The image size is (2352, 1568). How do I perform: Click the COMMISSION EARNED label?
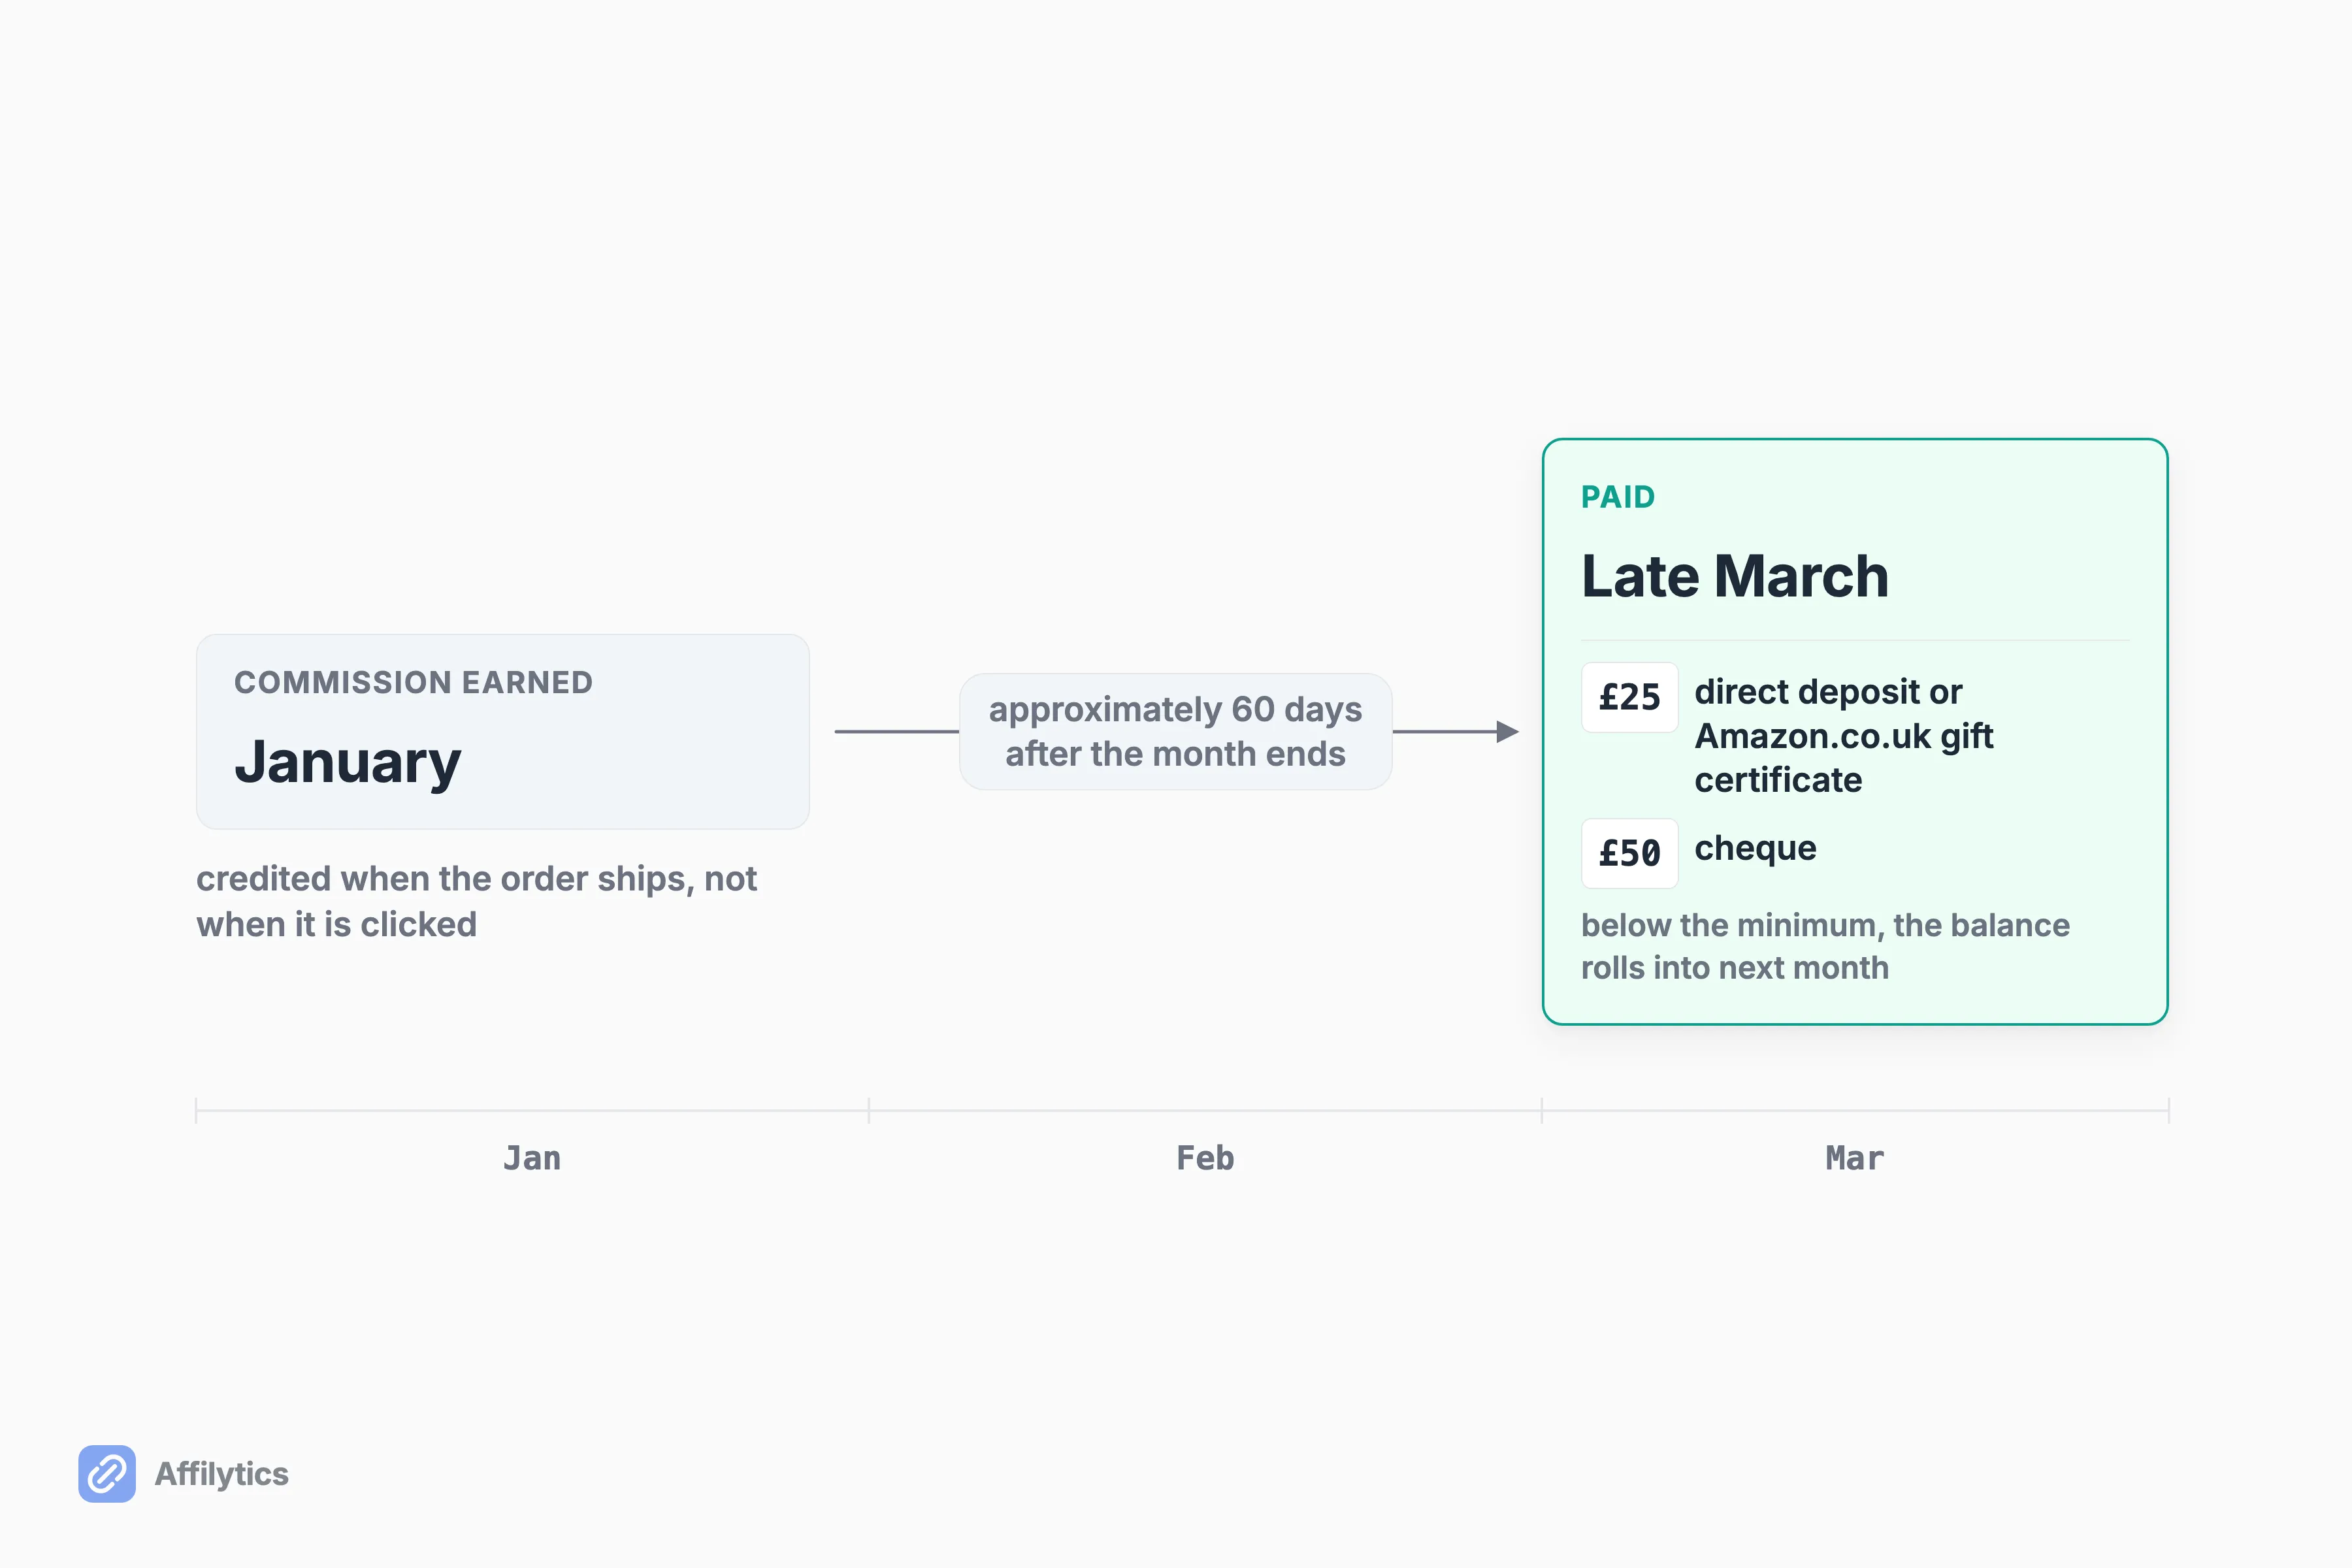(x=414, y=682)
